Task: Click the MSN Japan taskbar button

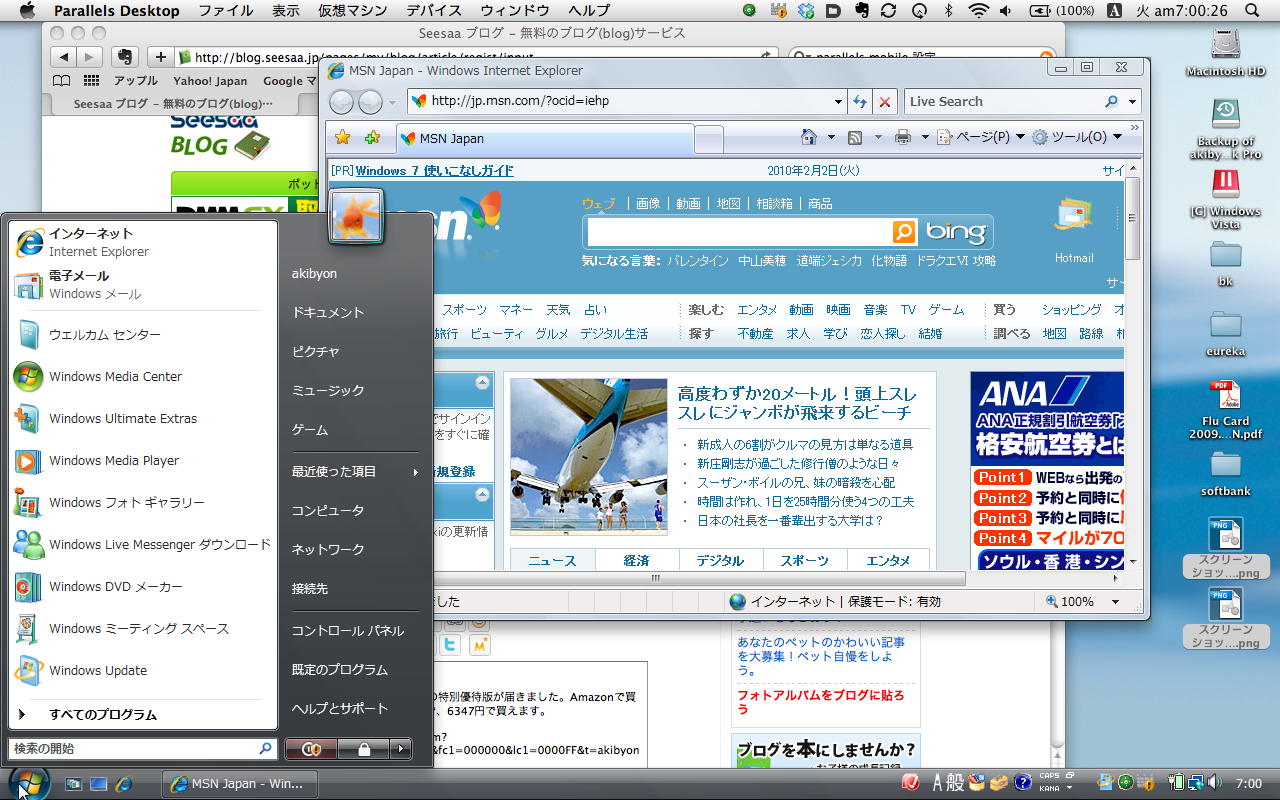Action: [240, 783]
